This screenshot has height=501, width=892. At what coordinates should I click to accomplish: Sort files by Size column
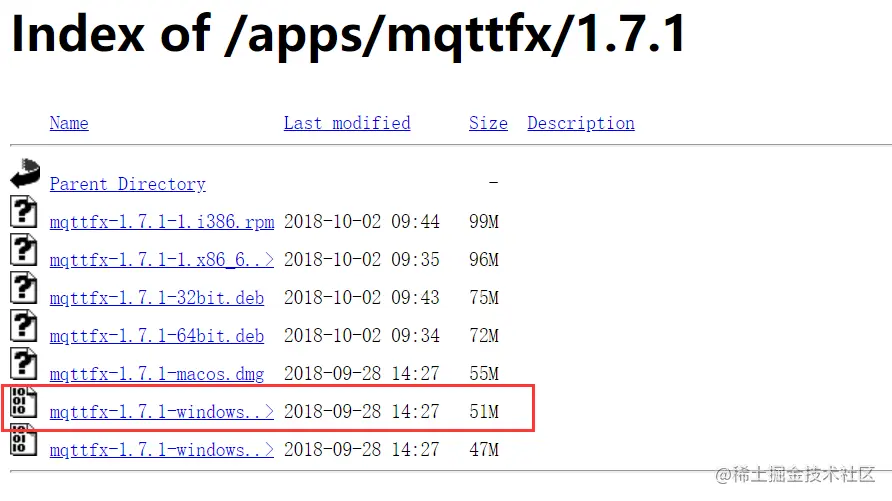tap(488, 123)
